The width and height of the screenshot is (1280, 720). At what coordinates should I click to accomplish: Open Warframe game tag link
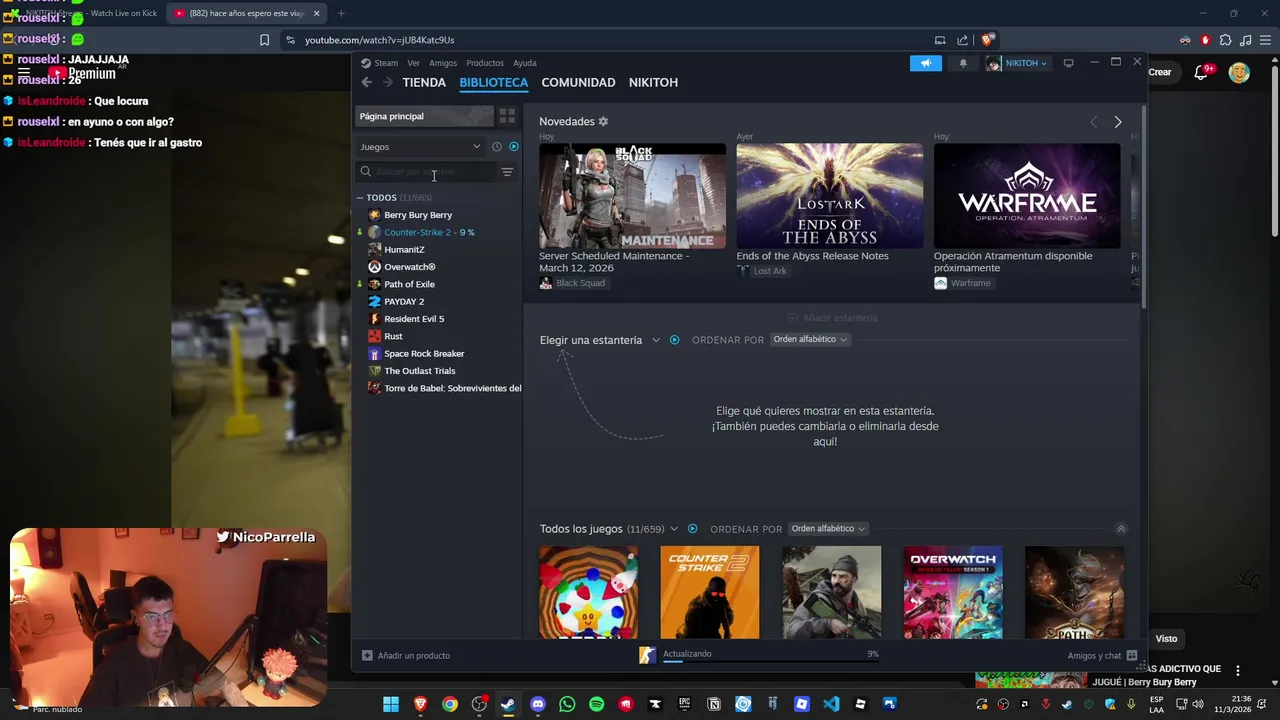[963, 283]
